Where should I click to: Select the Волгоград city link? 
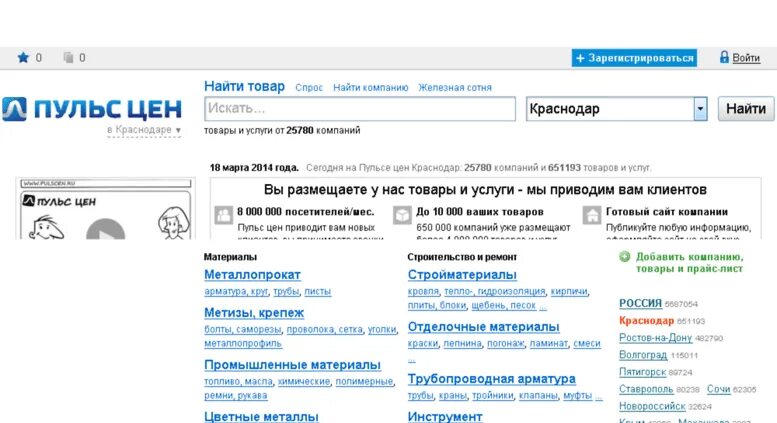point(643,355)
